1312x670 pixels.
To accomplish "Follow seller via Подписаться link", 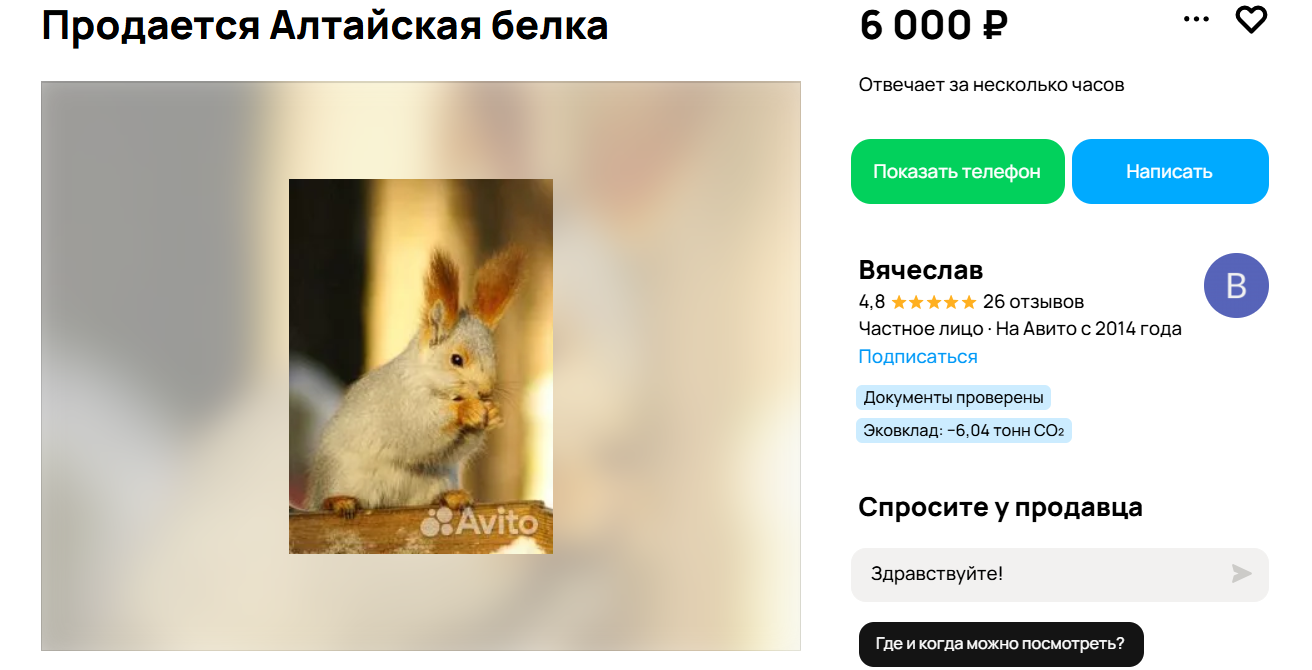I will [918, 357].
